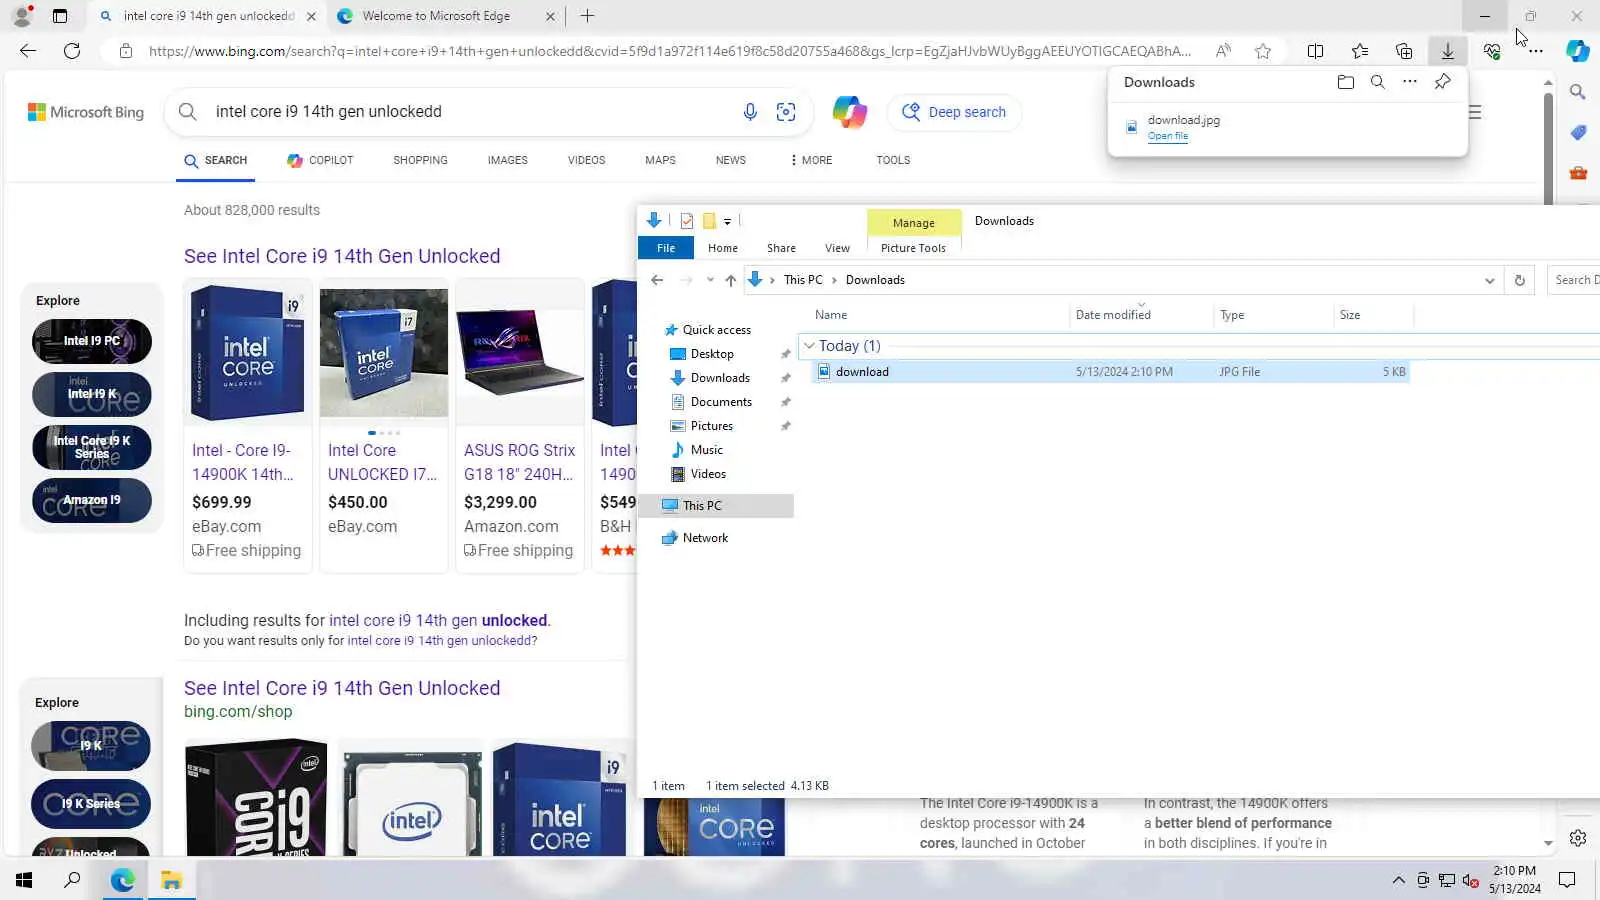Click the Deep search button

pos(954,112)
